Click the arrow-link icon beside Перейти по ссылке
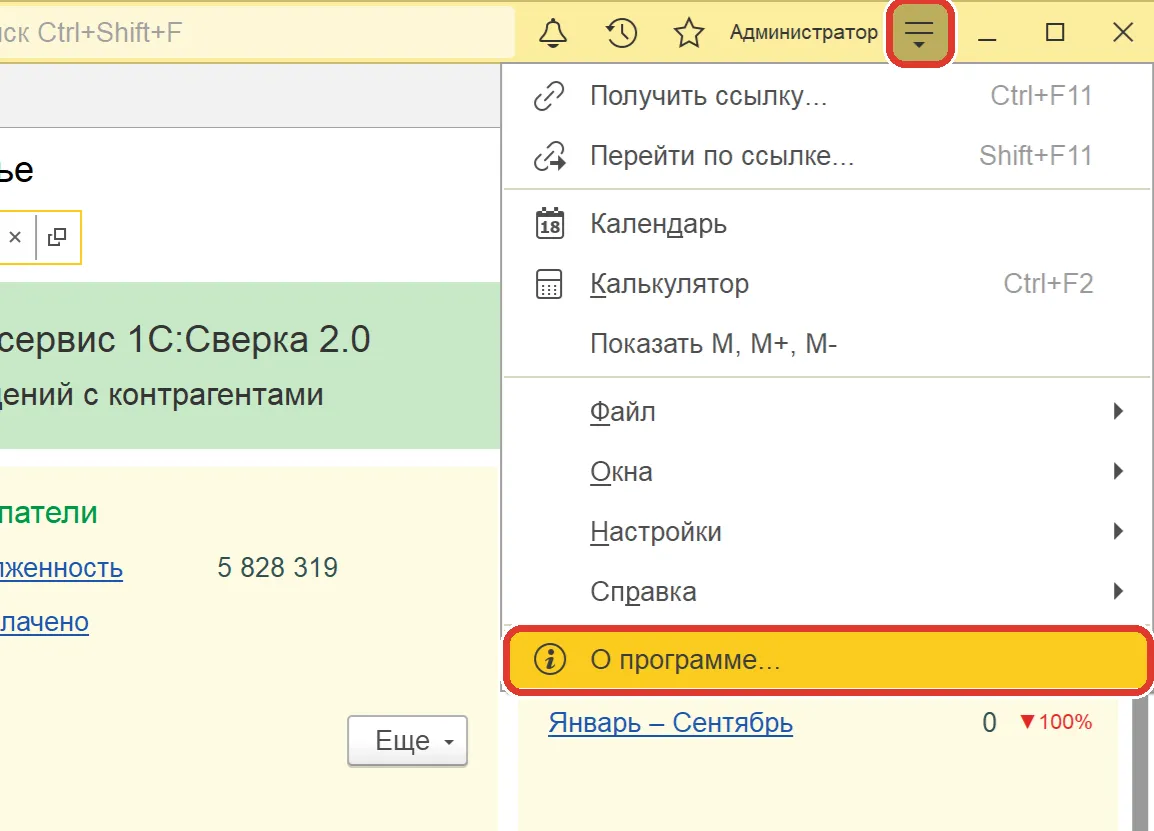 (x=549, y=156)
